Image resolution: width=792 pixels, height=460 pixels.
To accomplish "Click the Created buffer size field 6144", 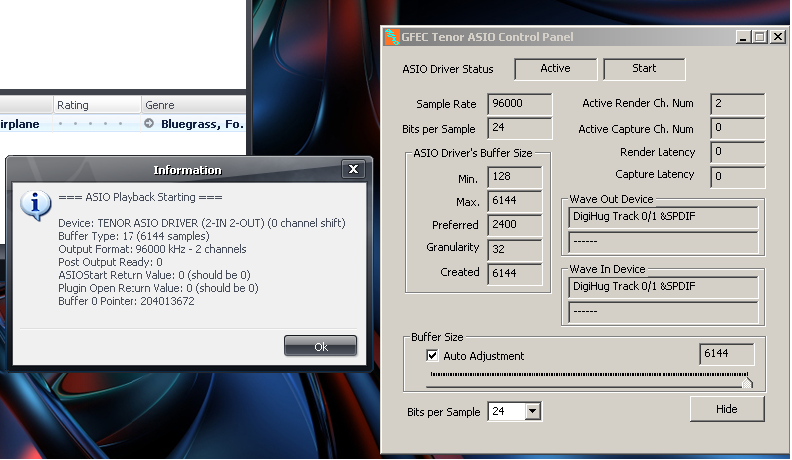I will (515, 274).
